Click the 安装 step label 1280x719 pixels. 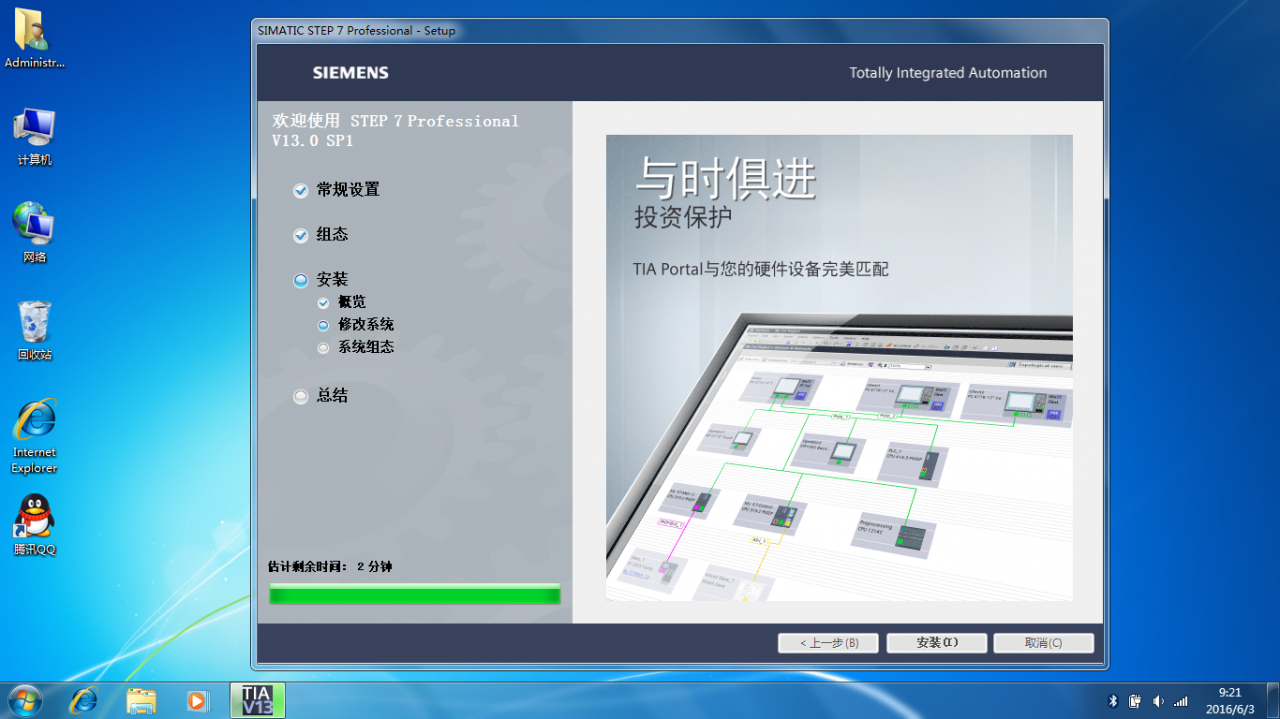(332, 280)
